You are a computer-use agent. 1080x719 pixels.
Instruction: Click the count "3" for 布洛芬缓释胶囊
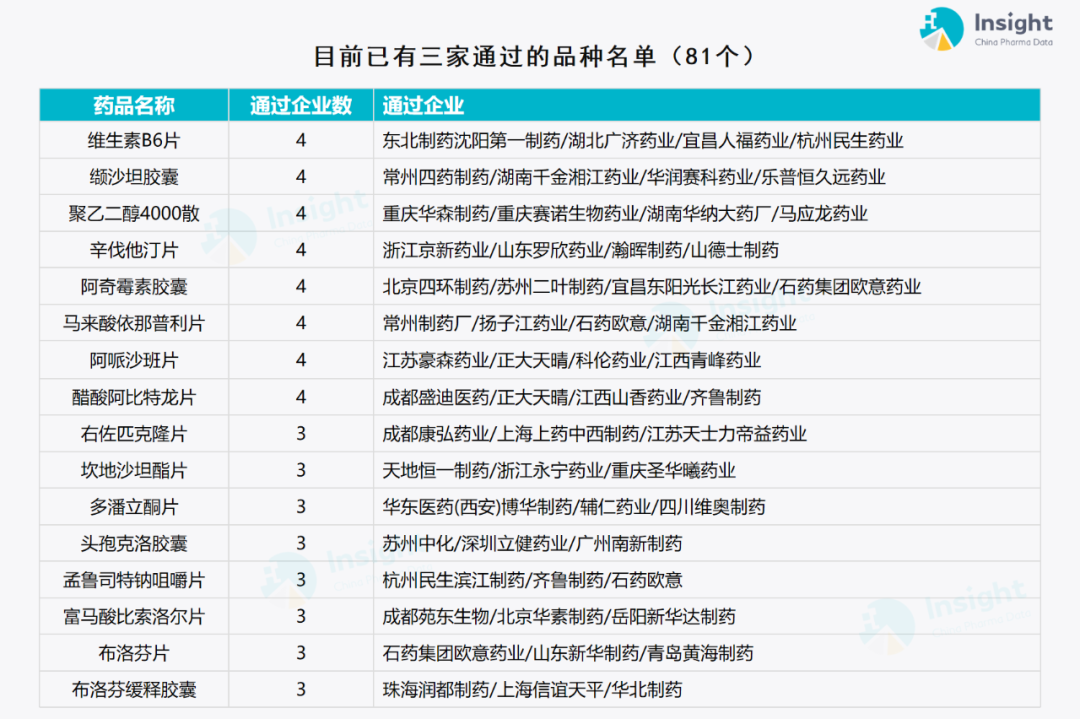click(x=301, y=689)
